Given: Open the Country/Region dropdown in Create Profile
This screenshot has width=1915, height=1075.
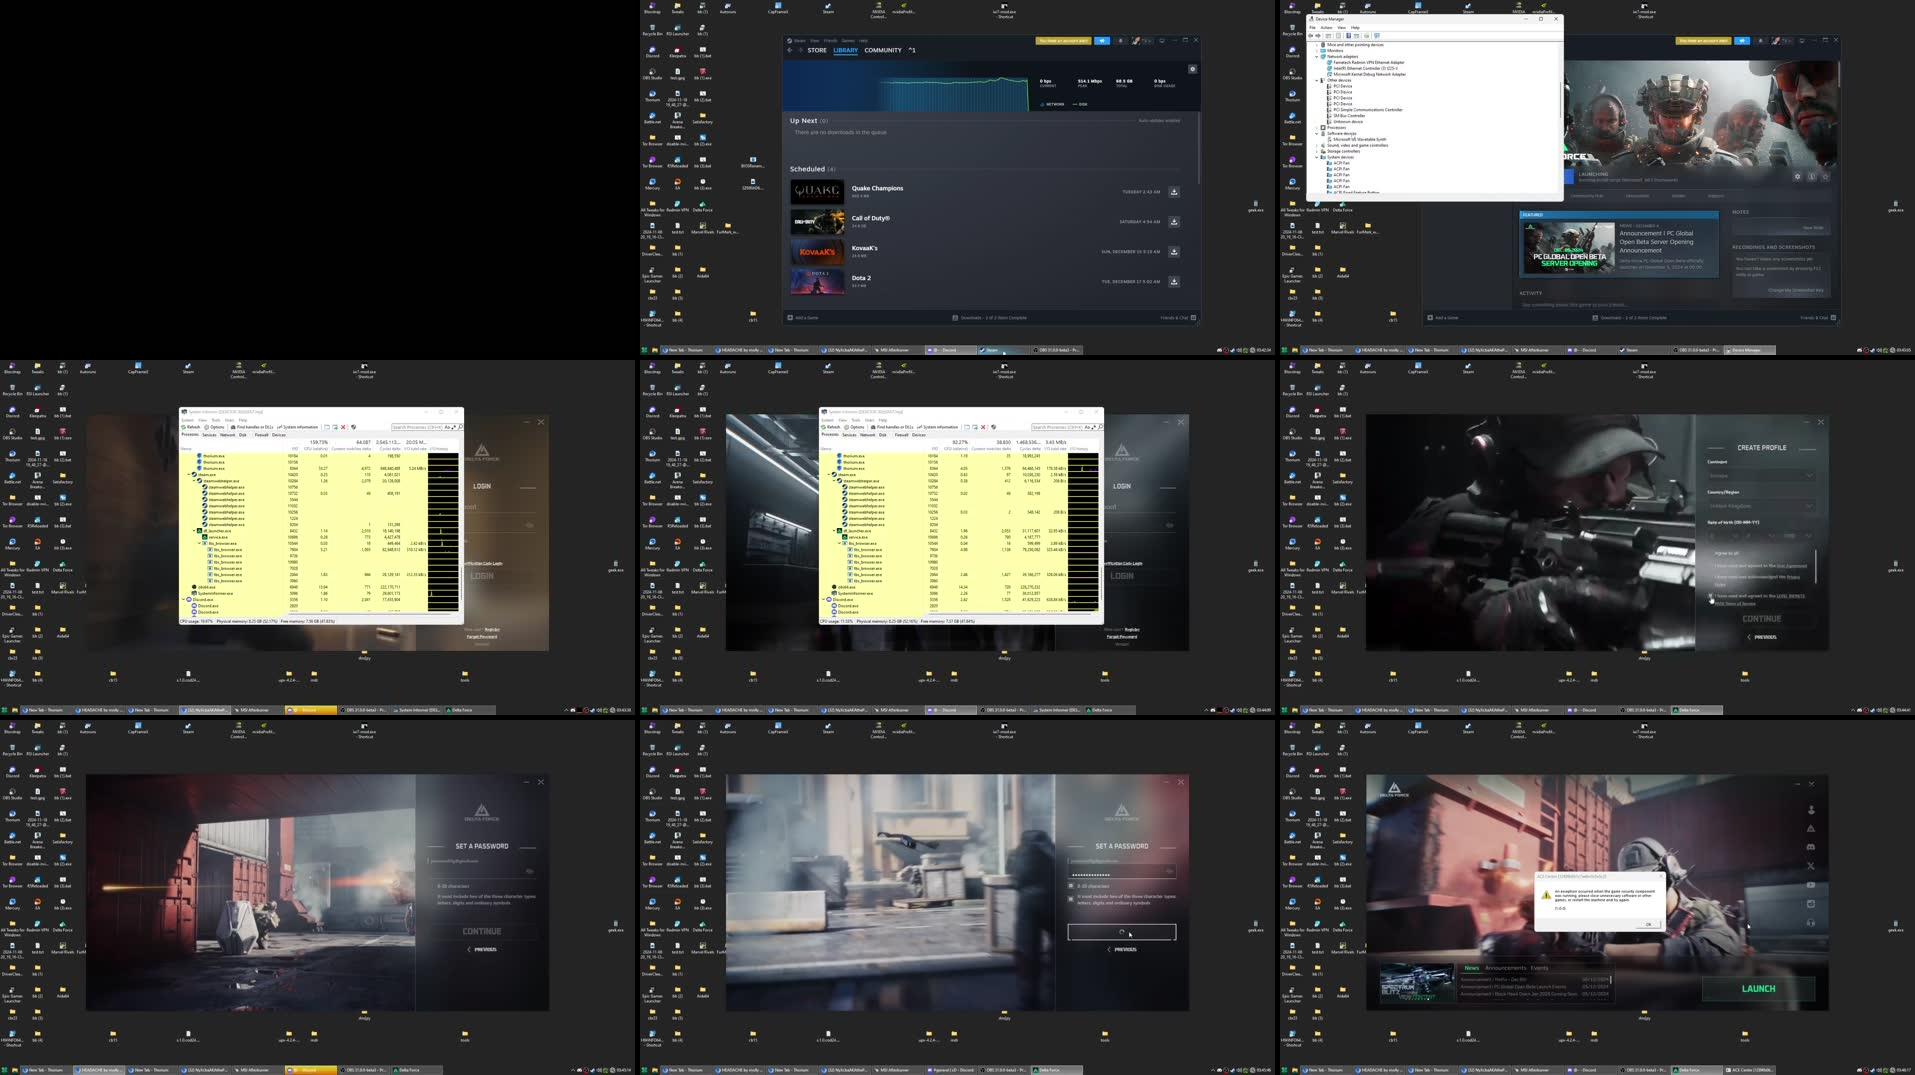Looking at the screenshot, I should (x=1761, y=507).
